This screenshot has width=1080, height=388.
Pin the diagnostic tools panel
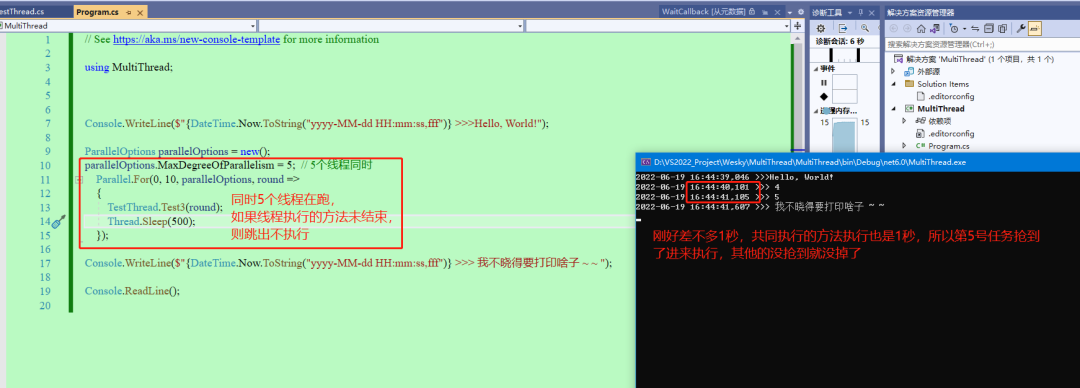pos(862,13)
